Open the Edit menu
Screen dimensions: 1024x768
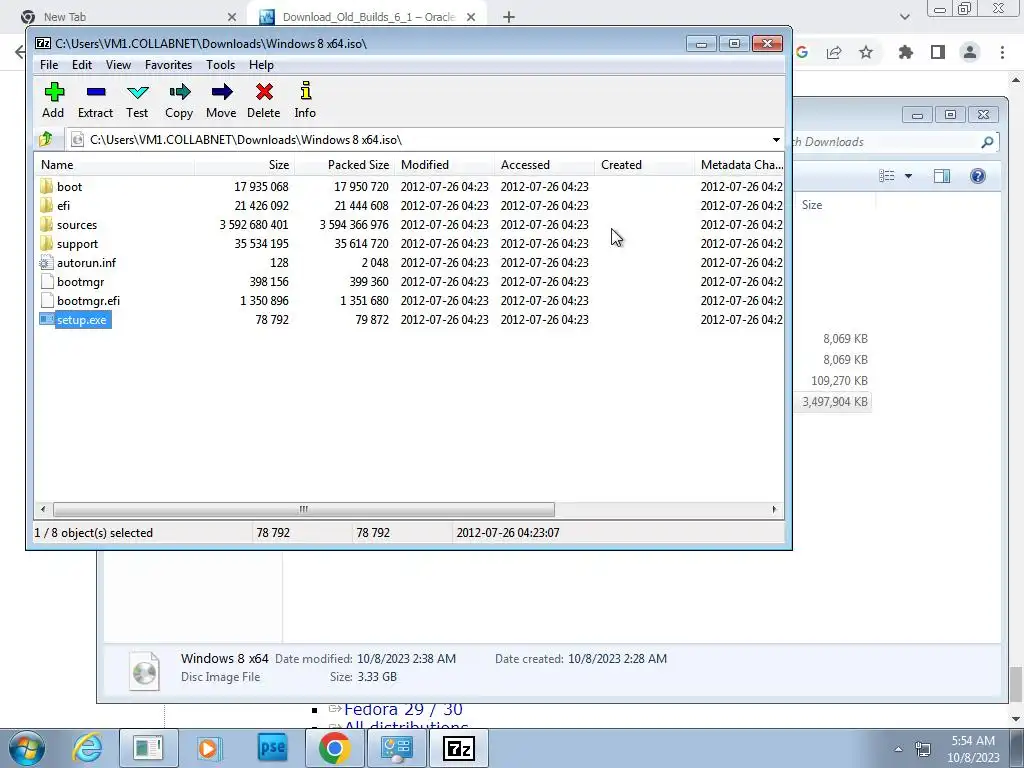(x=82, y=65)
